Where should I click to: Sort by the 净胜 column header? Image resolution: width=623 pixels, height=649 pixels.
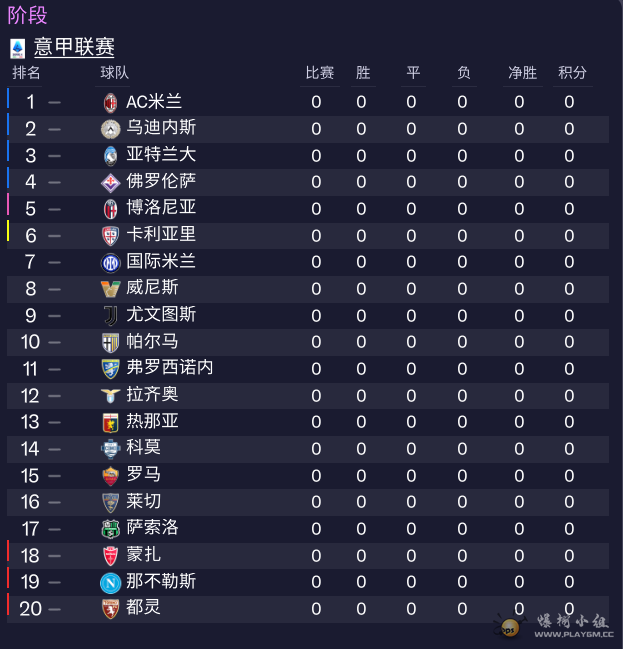522,73
